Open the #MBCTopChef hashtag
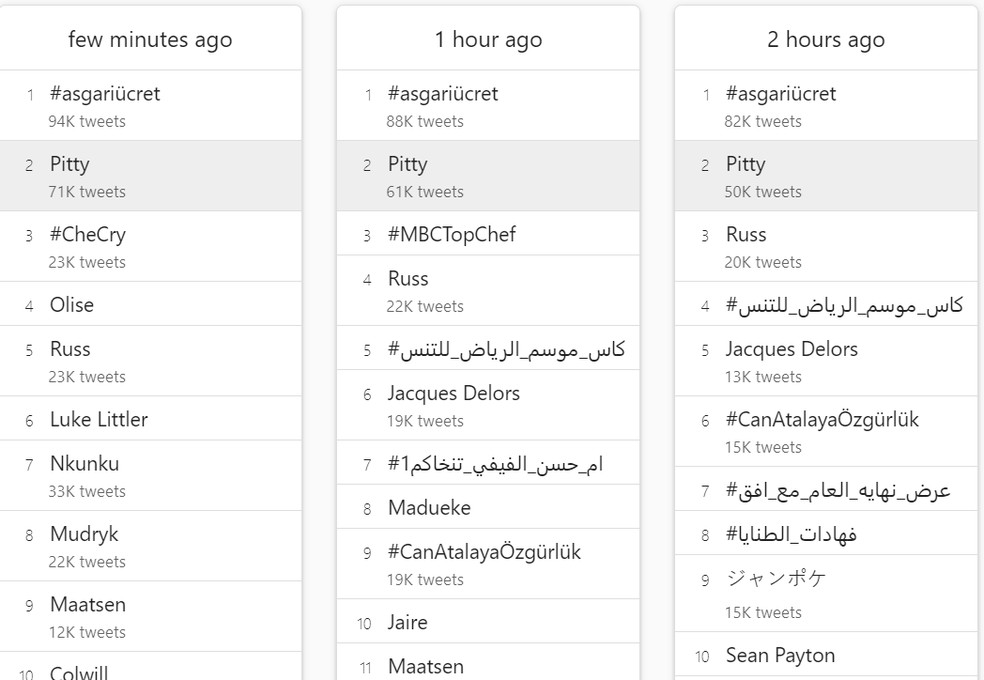Viewport: 984px width, 680px height. pyautogui.click(x=452, y=235)
